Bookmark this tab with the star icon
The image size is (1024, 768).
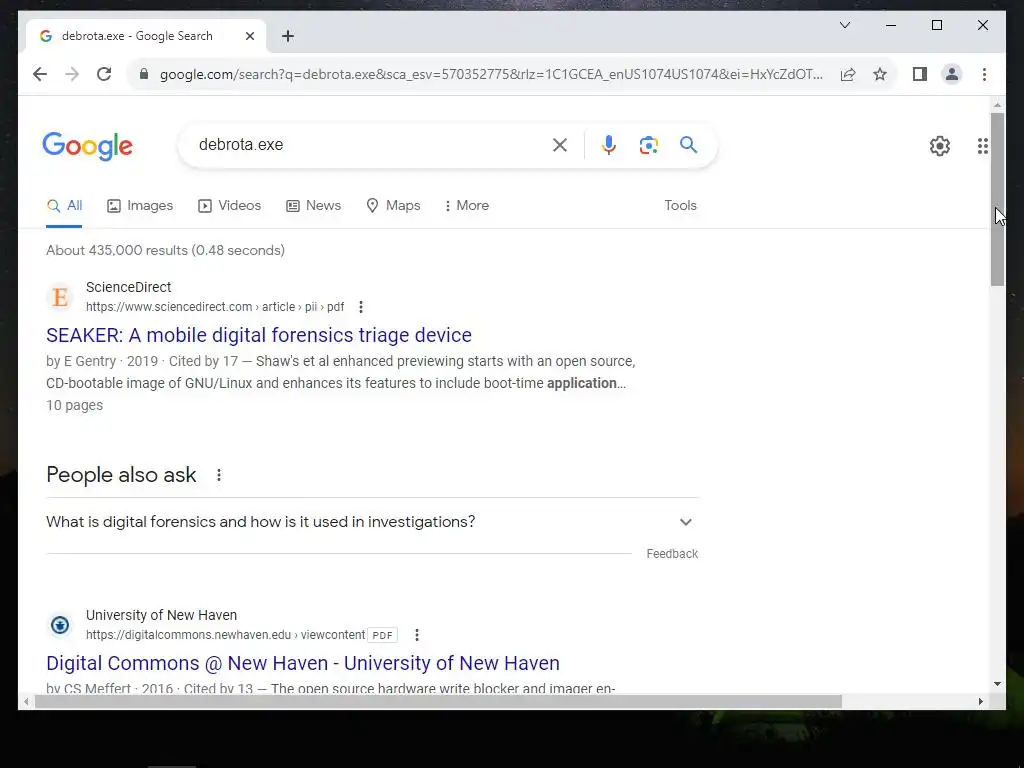pos(880,74)
